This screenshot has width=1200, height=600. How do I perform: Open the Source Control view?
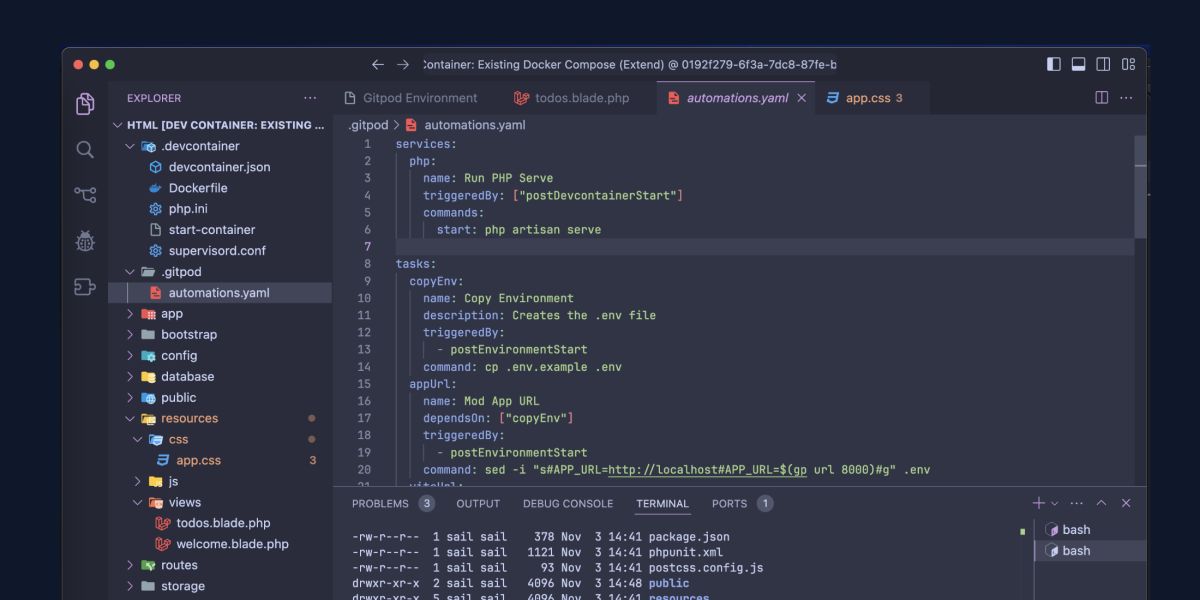[85, 195]
